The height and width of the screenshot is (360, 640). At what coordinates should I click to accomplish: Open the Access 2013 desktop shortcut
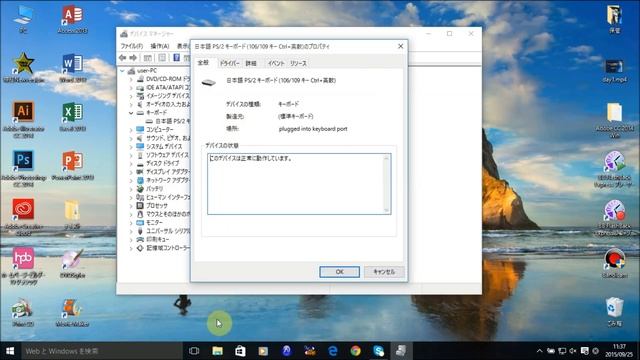pos(72,19)
